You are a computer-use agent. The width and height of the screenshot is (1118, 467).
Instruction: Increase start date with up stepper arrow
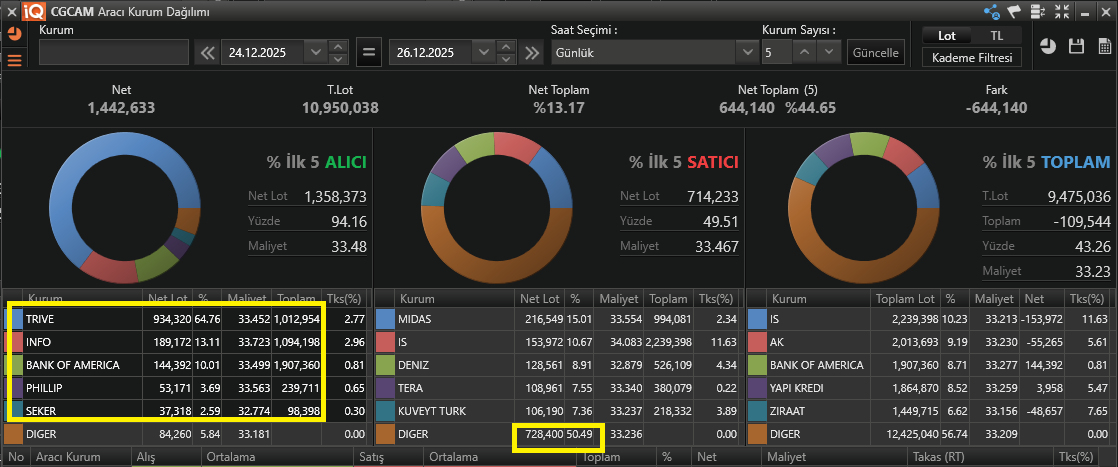coord(338,47)
